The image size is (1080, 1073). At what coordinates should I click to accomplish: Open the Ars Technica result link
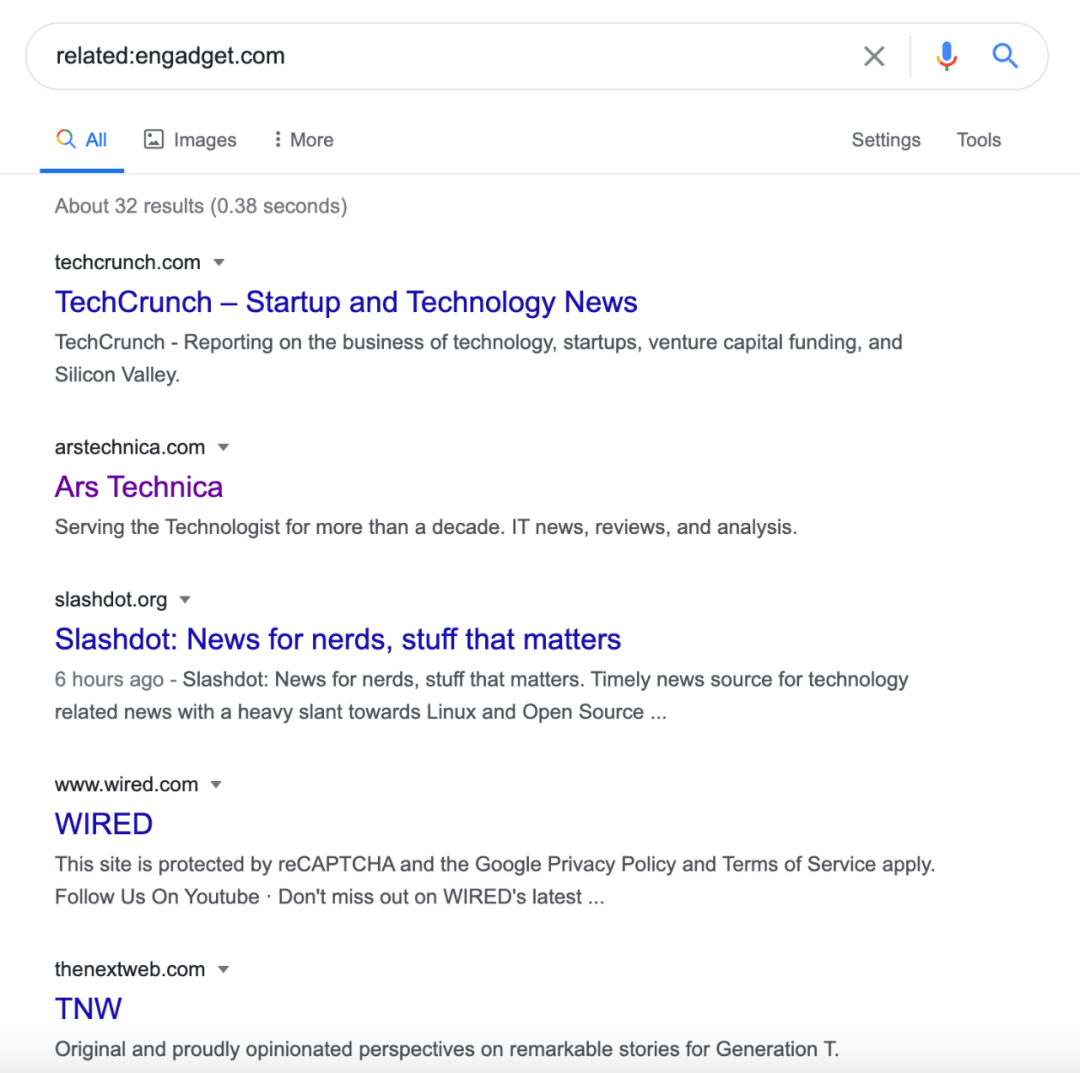click(x=138, y=487)
